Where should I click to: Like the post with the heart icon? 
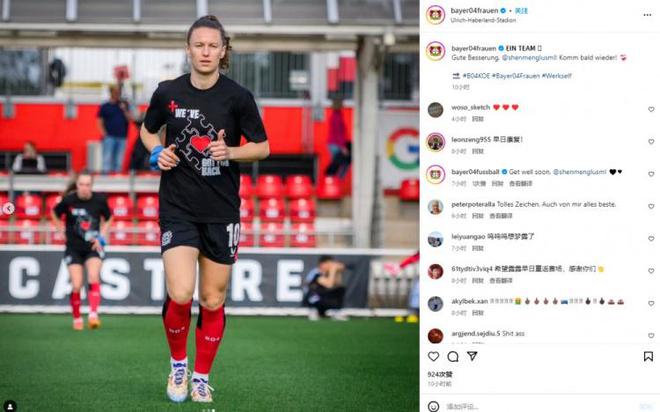coord(433,356)
